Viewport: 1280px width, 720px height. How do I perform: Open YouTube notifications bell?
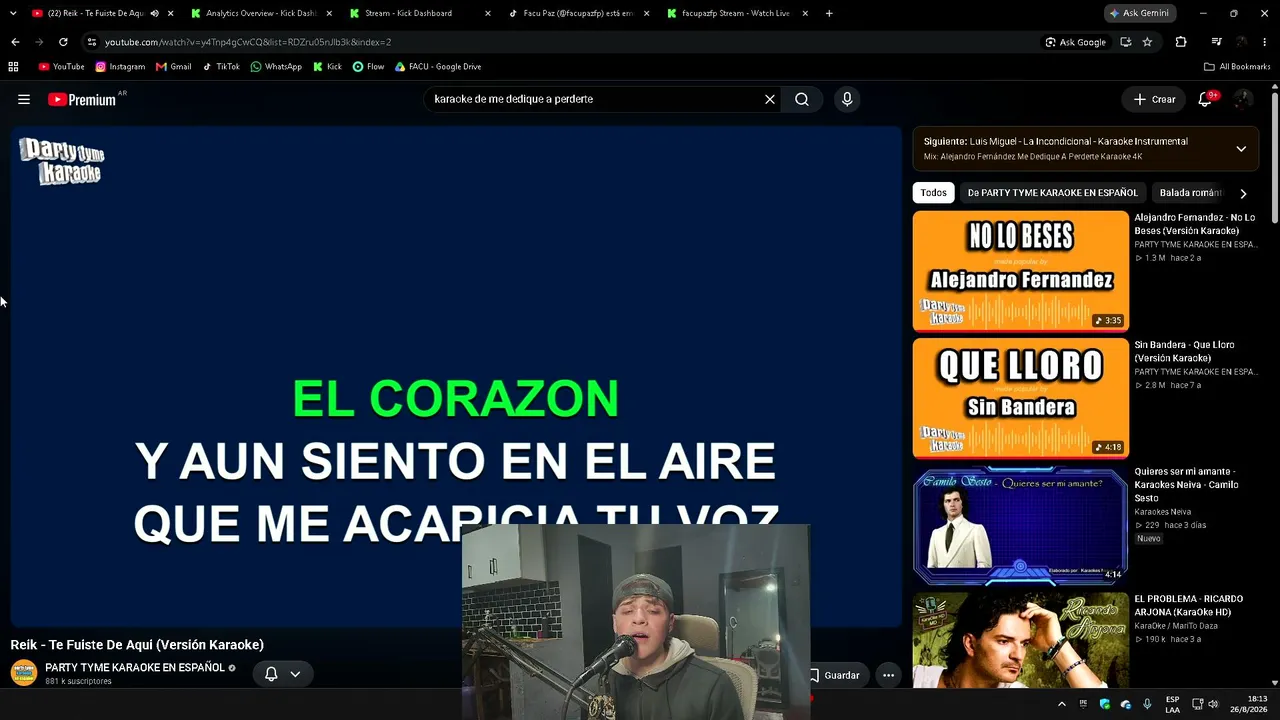[1205, 99]
